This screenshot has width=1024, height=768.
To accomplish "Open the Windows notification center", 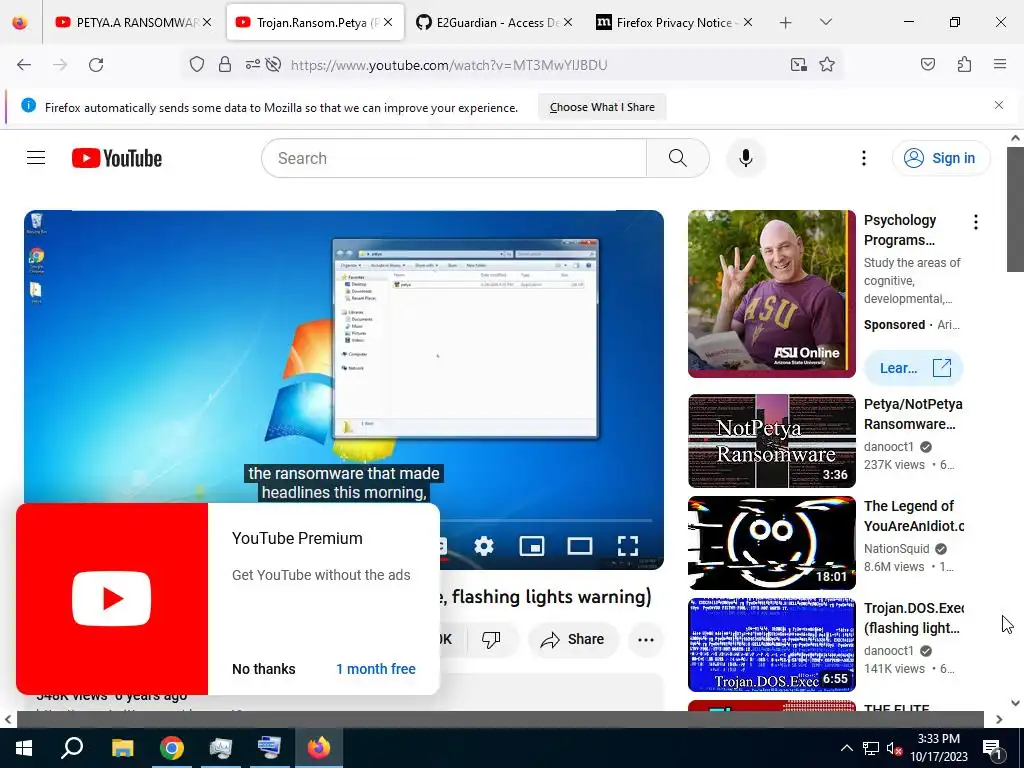I will [993, 748].
